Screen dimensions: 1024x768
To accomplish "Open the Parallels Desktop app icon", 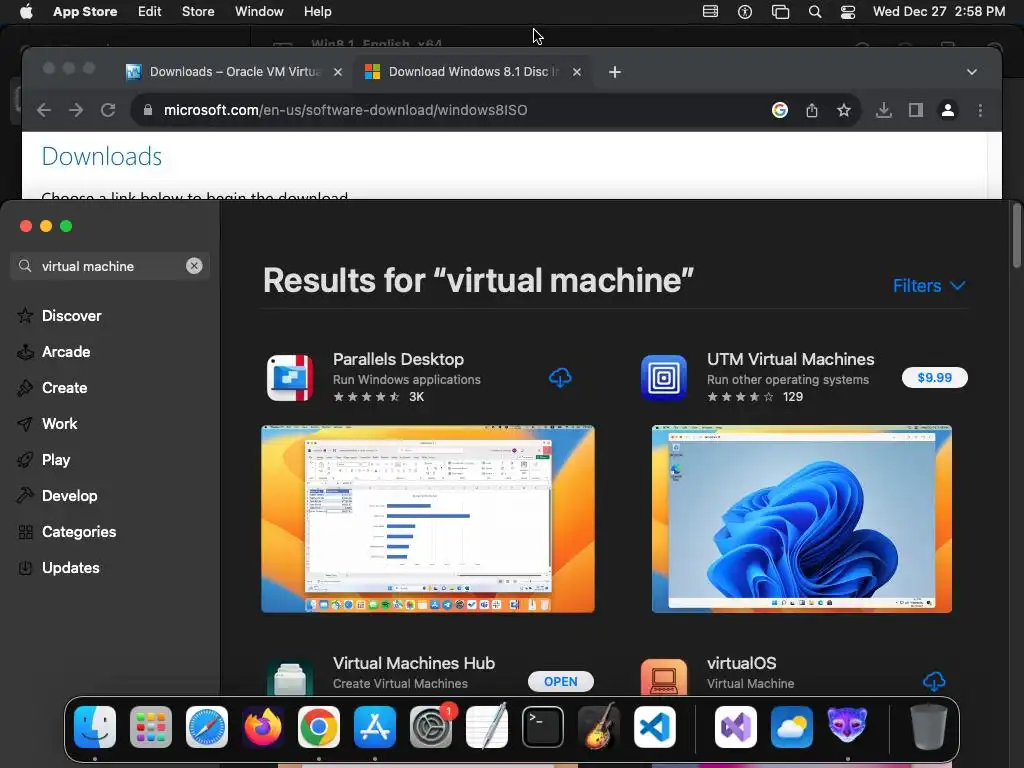I will click(x=290, y=377).
